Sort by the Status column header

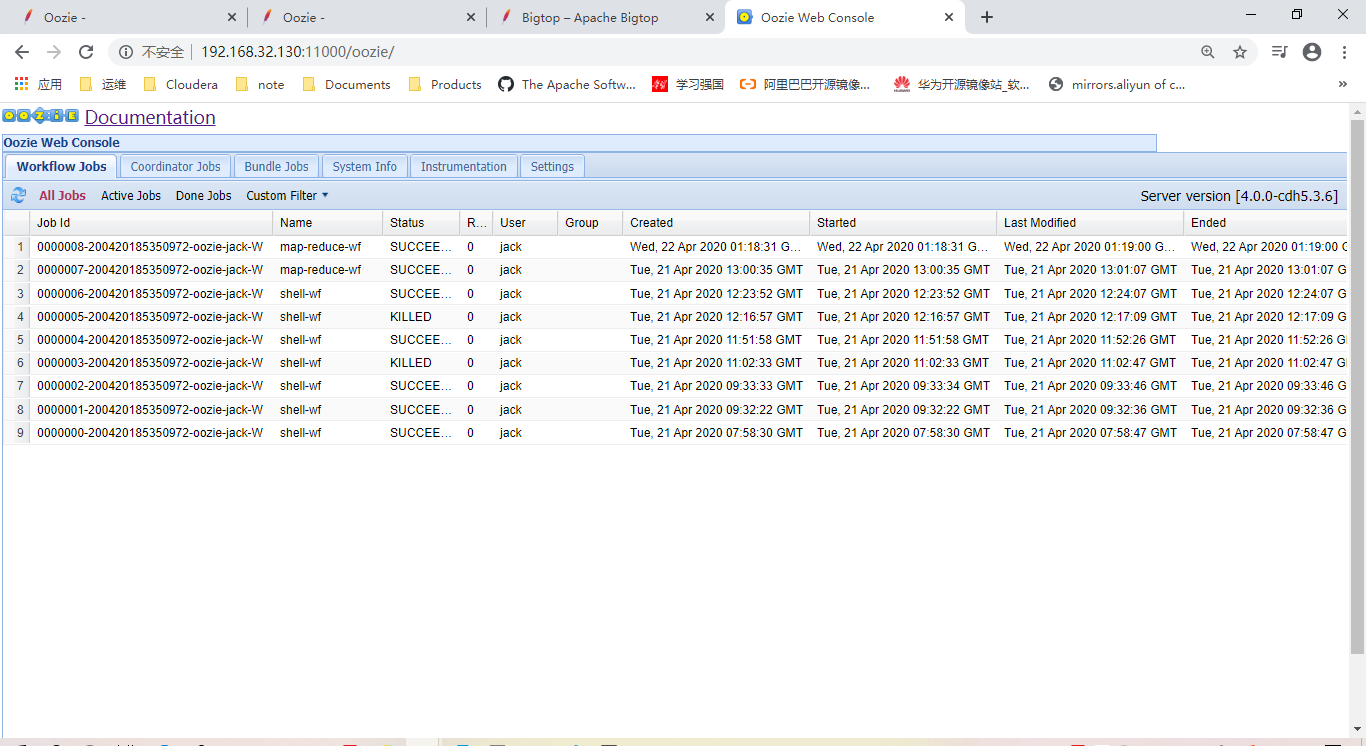coord(421,223)
